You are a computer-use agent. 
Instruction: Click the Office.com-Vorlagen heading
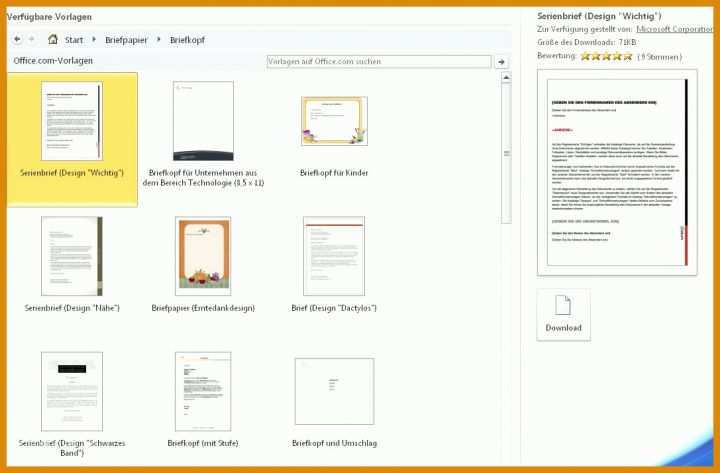pyautogui.click(x=53, y=61)
